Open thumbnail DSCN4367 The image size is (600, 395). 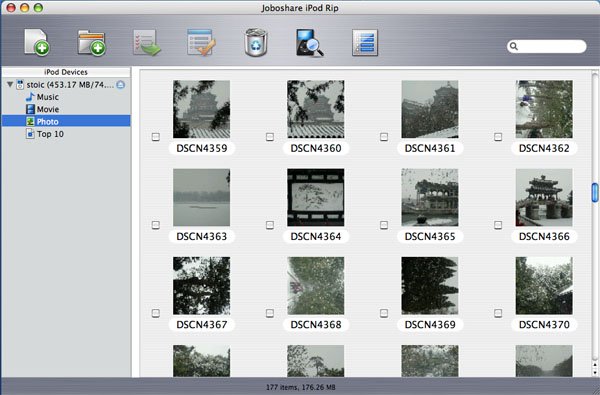pyautogui.click(x=201, y=286)
